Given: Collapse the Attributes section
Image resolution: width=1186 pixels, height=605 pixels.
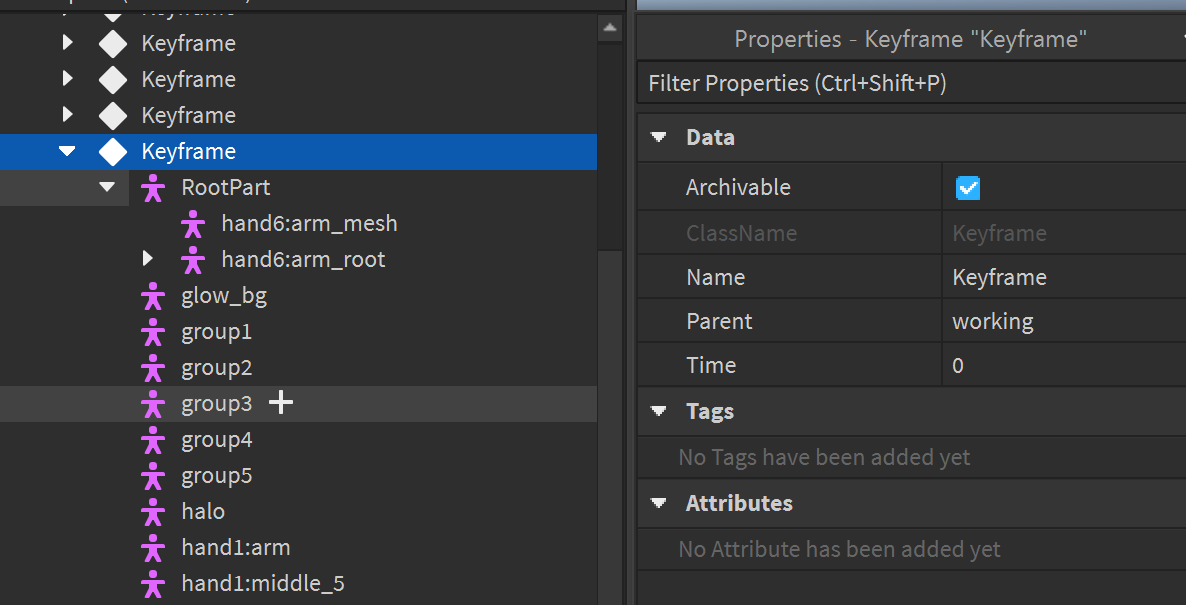Looking at the screenshot, I should (x=660, y=503).
